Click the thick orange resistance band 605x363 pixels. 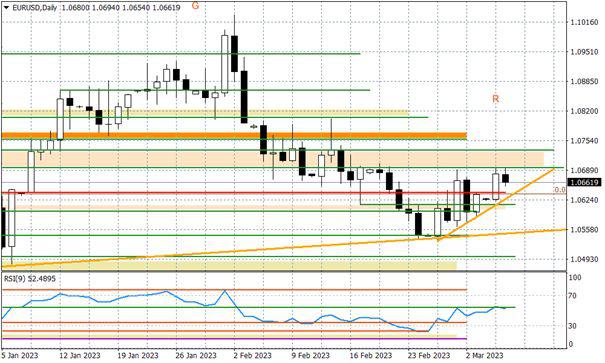[234, 135]
